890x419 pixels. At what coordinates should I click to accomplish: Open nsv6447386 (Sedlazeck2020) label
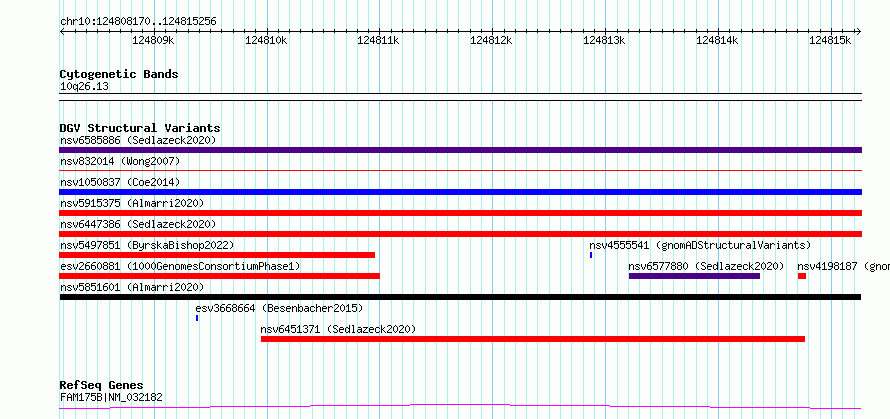138,224
